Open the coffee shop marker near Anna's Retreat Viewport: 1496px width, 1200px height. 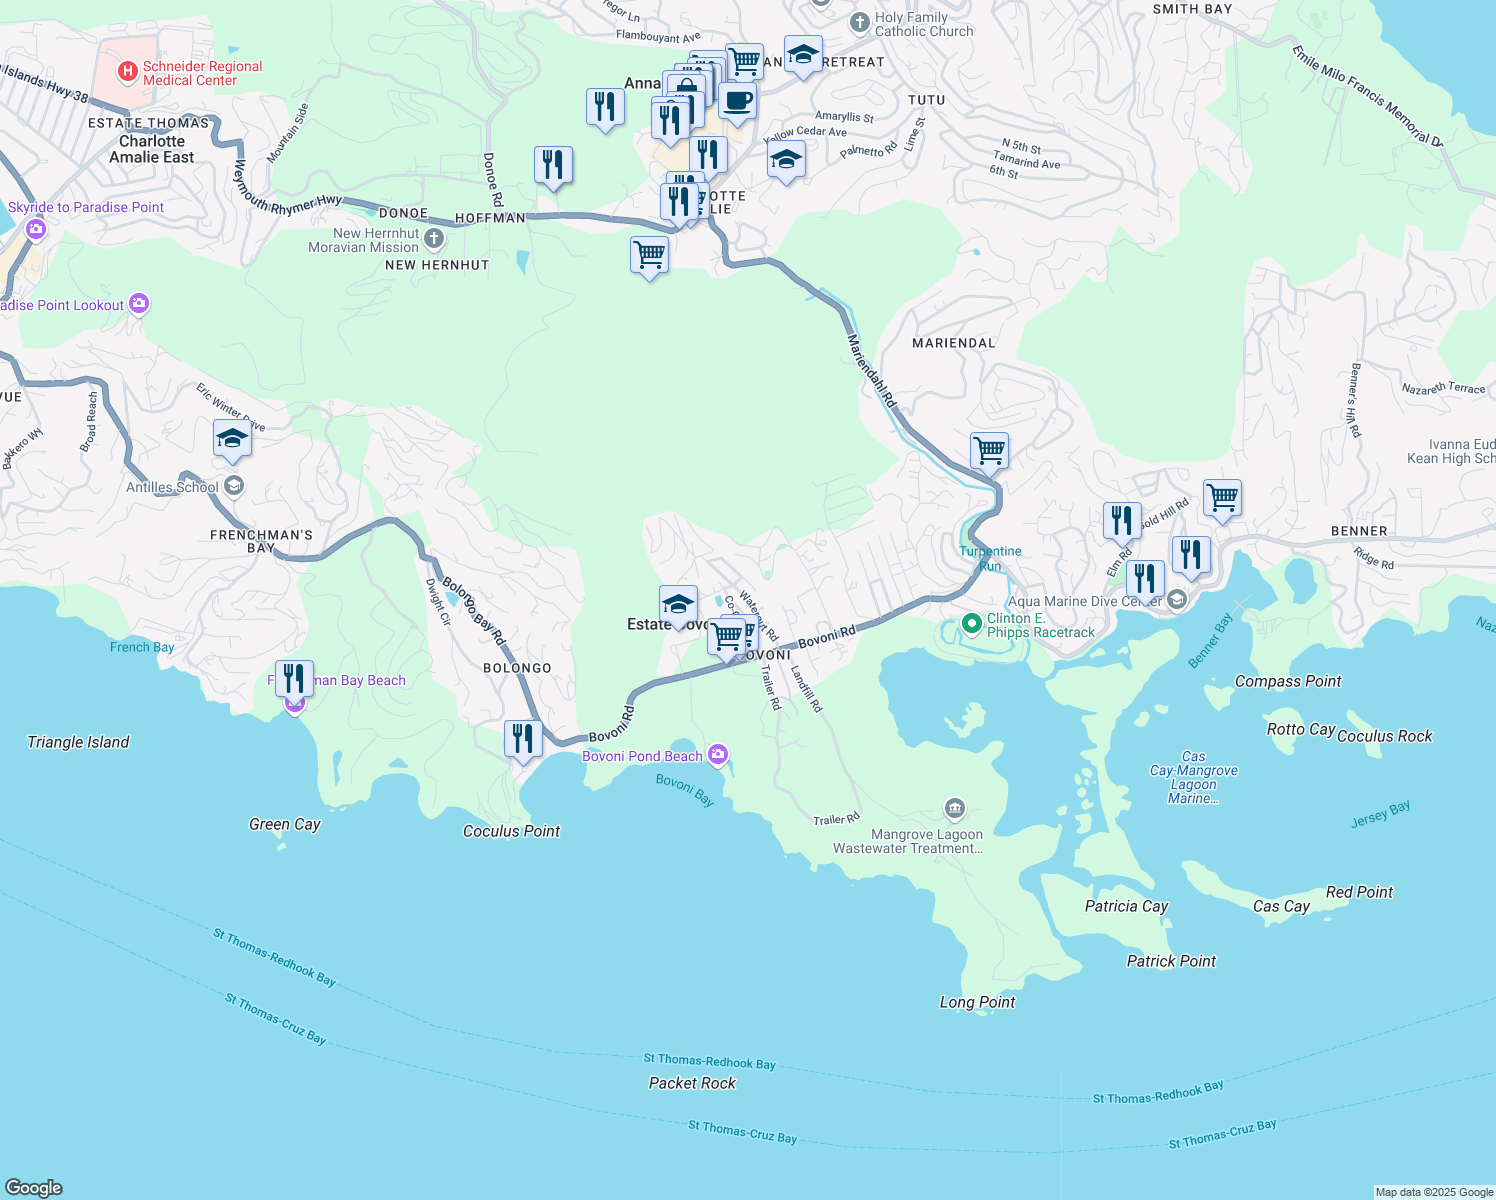tap(738, 100)
